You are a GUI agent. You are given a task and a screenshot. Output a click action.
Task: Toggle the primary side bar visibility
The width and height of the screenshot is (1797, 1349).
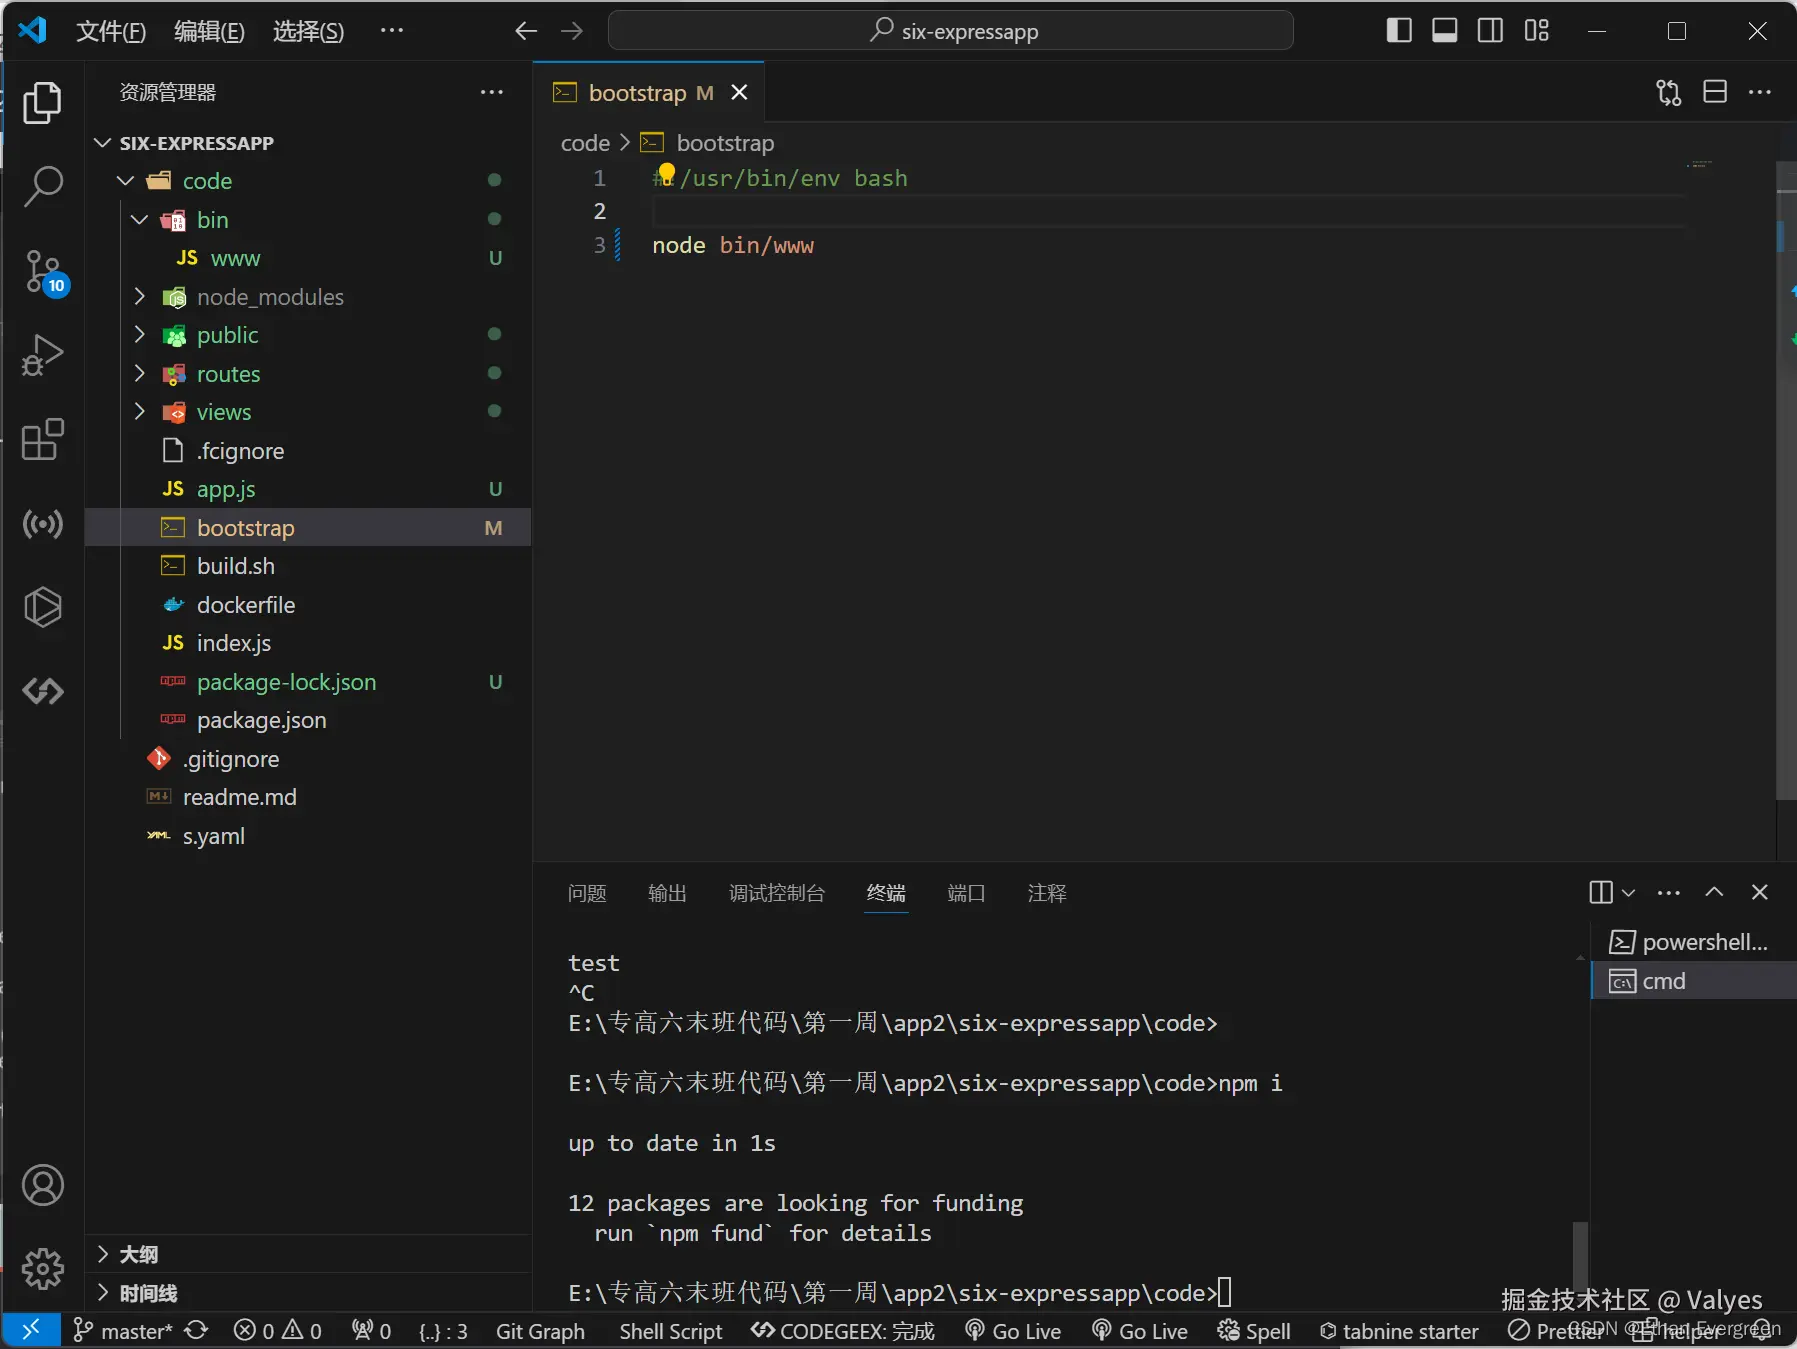point(1399,31)
